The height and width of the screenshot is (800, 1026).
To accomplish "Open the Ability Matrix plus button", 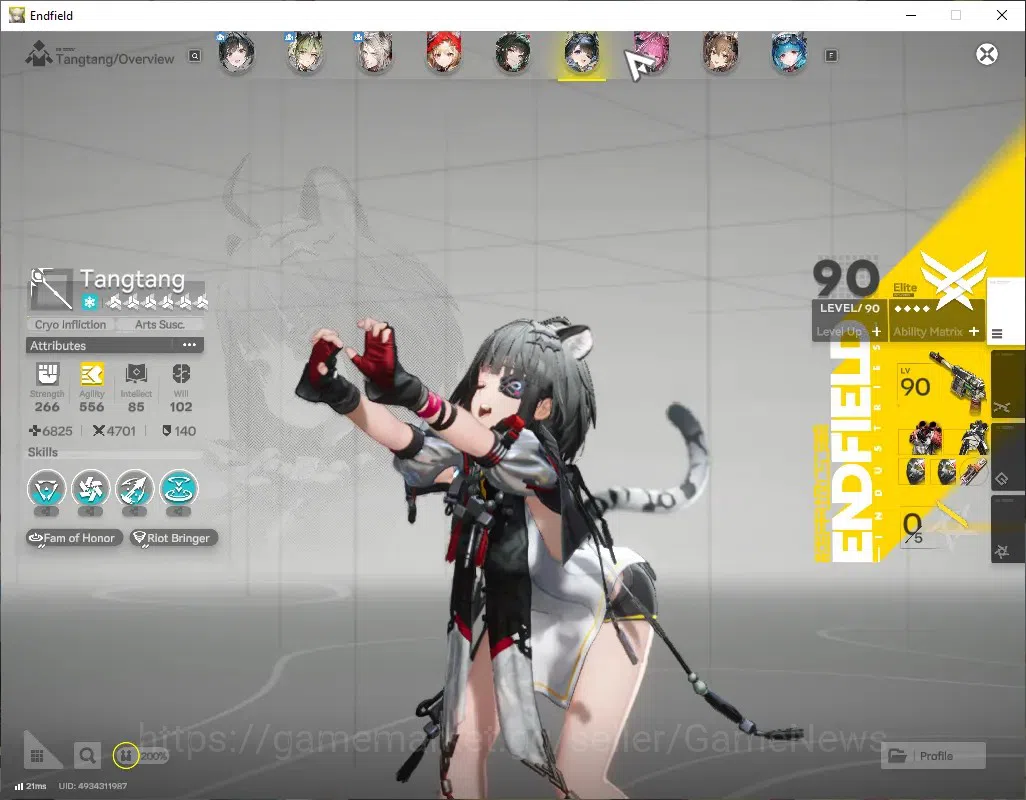I will pyautogui.click(x=974, y=332).
